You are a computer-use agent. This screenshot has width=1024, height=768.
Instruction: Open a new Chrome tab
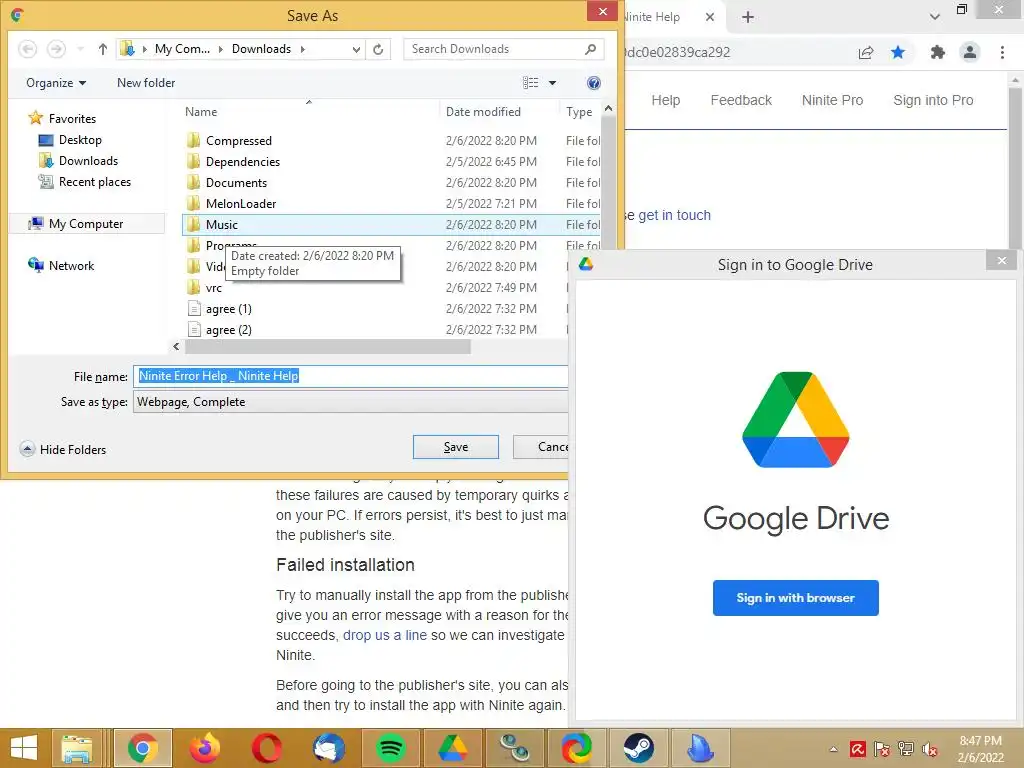click(748, 17)
